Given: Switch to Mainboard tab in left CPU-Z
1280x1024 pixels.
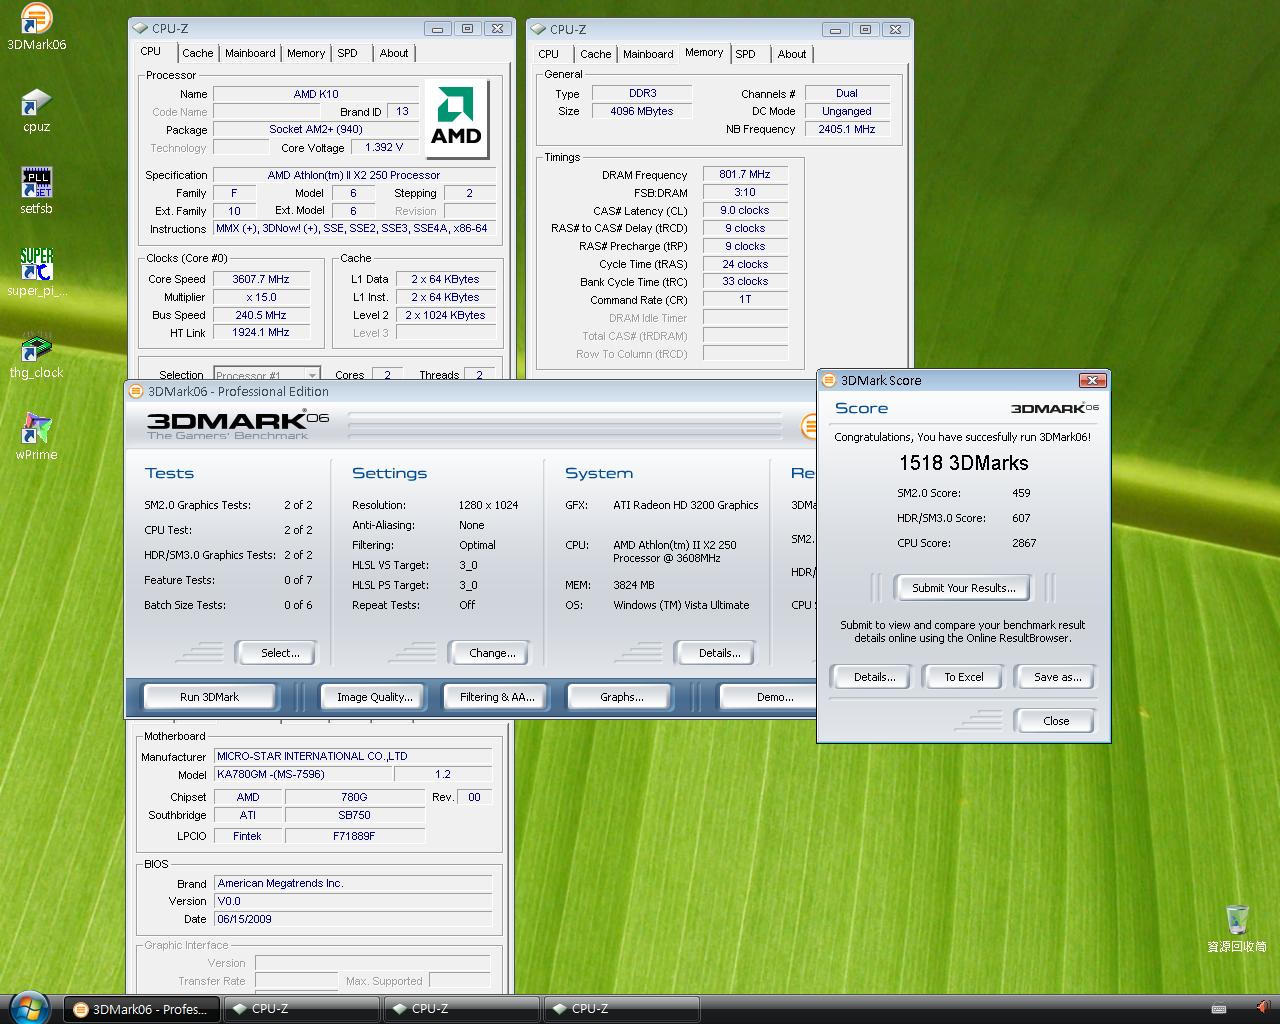Looking at the screenshot, I should [250, 53].
